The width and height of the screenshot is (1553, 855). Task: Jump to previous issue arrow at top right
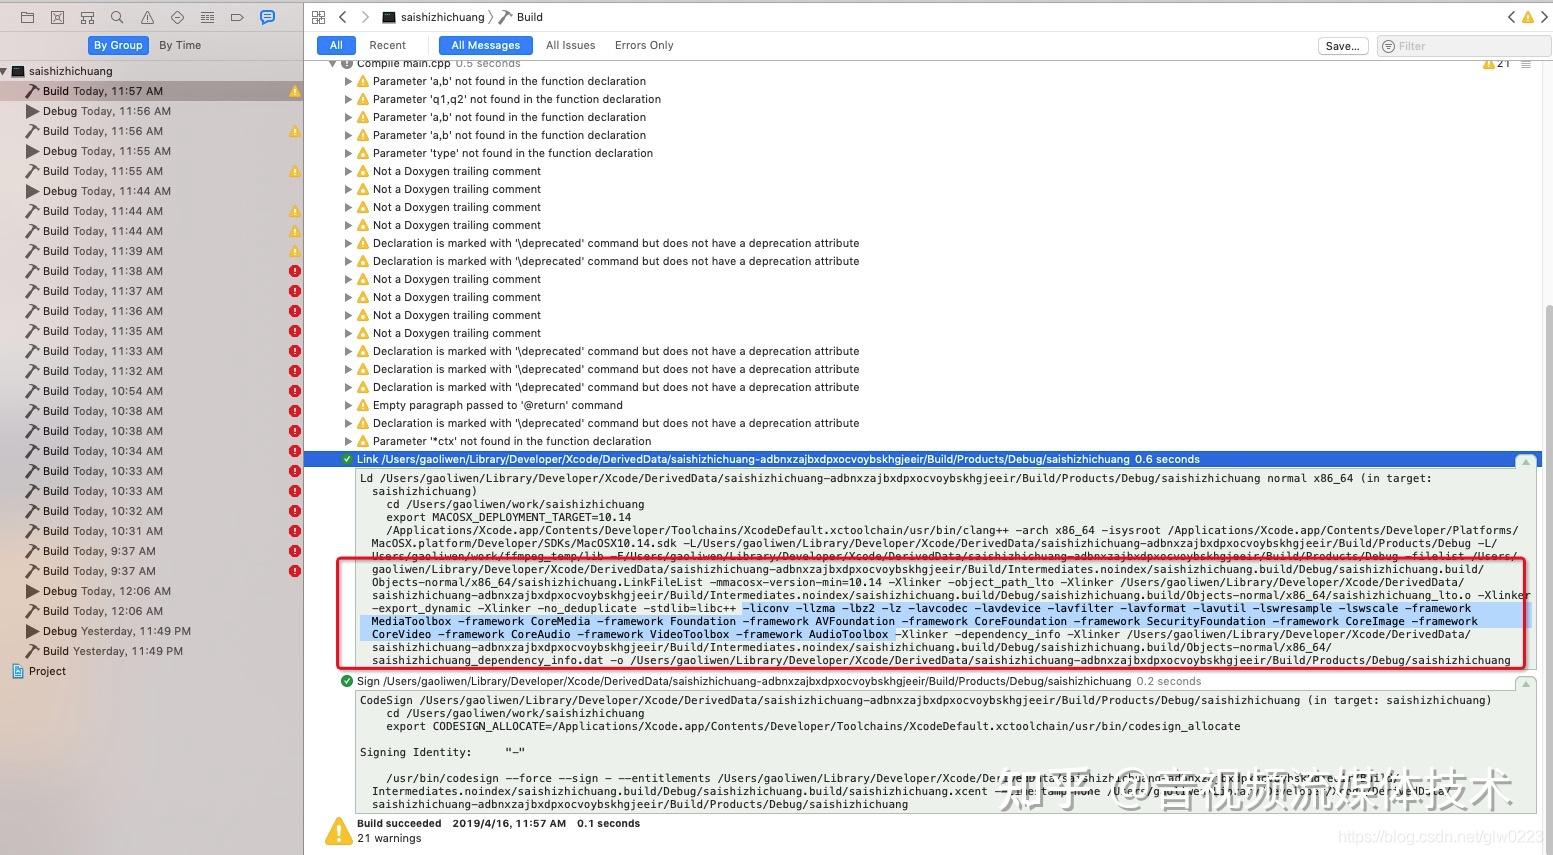tap(1511, 17)
